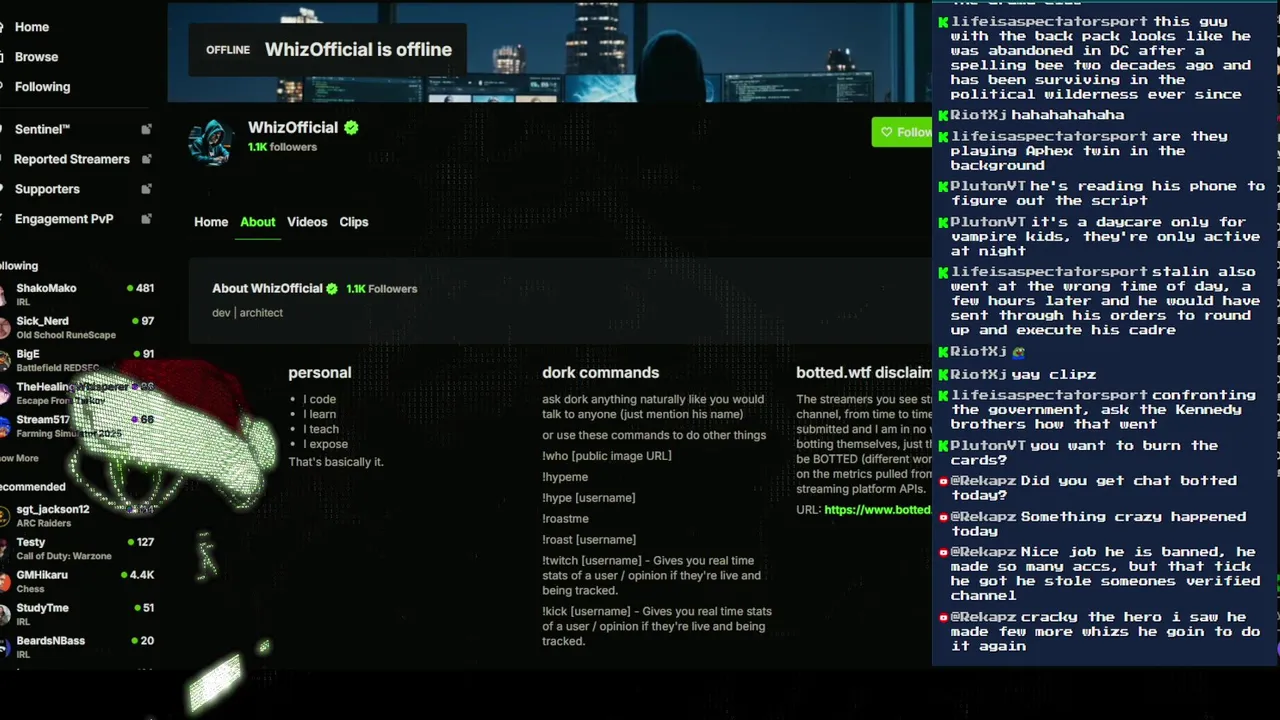Open Stream517 channel in following list

[77, 426]
